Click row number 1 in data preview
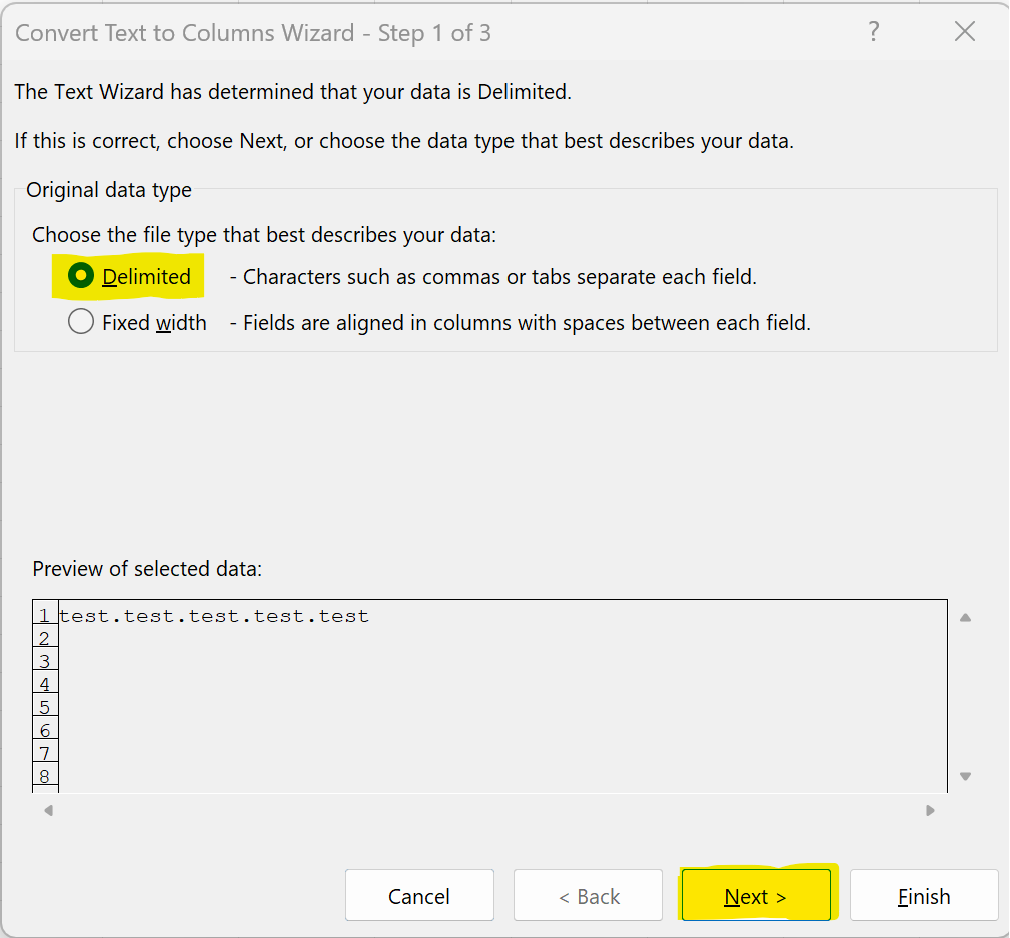Image resolution: width=1010 pixels, height=938 pixels. point(45,616)
